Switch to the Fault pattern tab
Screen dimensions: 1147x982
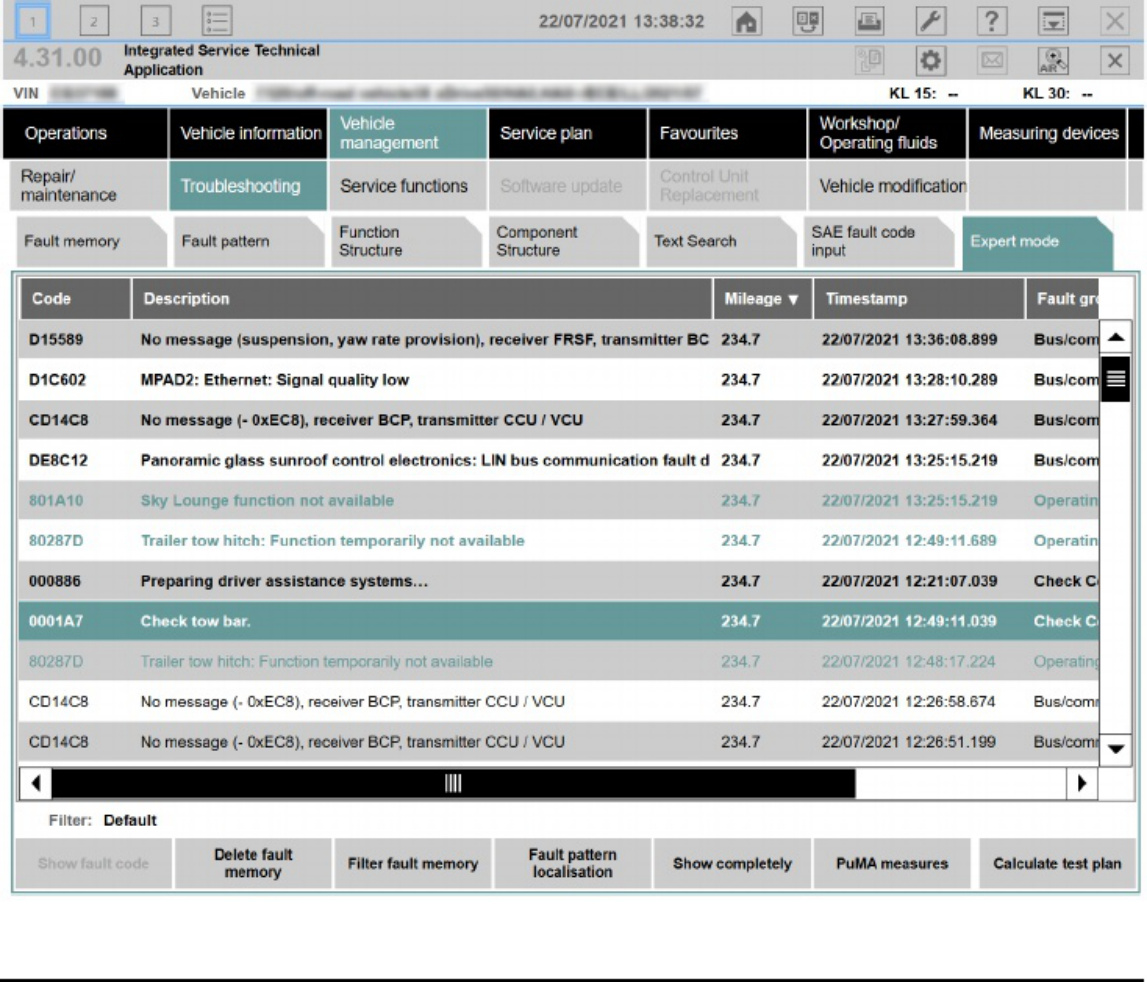click(249, 241)
